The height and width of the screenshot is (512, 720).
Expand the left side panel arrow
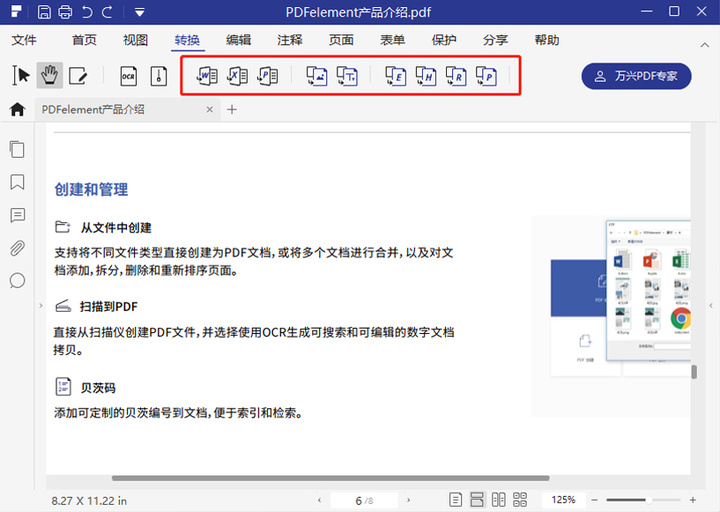40,305
